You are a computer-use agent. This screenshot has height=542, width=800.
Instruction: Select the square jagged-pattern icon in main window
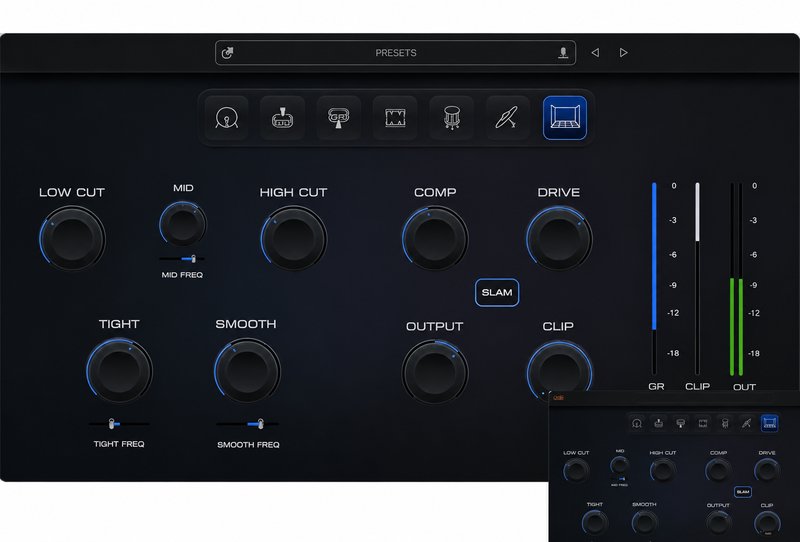(x=395, y=118)
